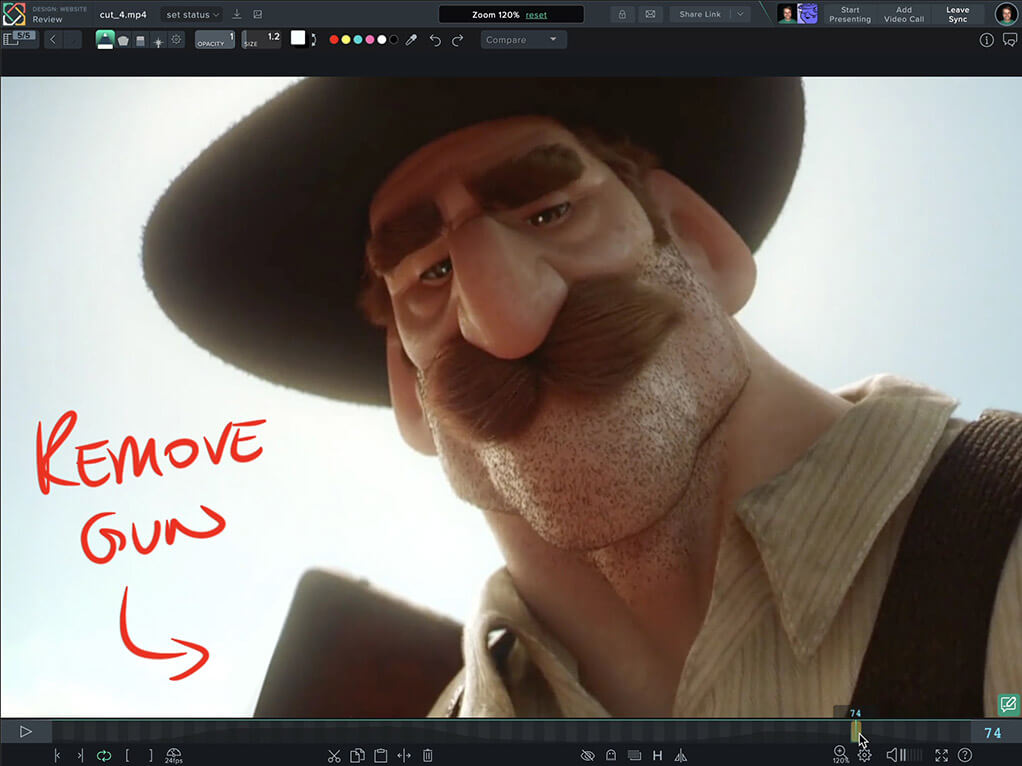This screenshot has height=766, width=1022.
Task: Select the eraser tool
Action: pos(140,40)
